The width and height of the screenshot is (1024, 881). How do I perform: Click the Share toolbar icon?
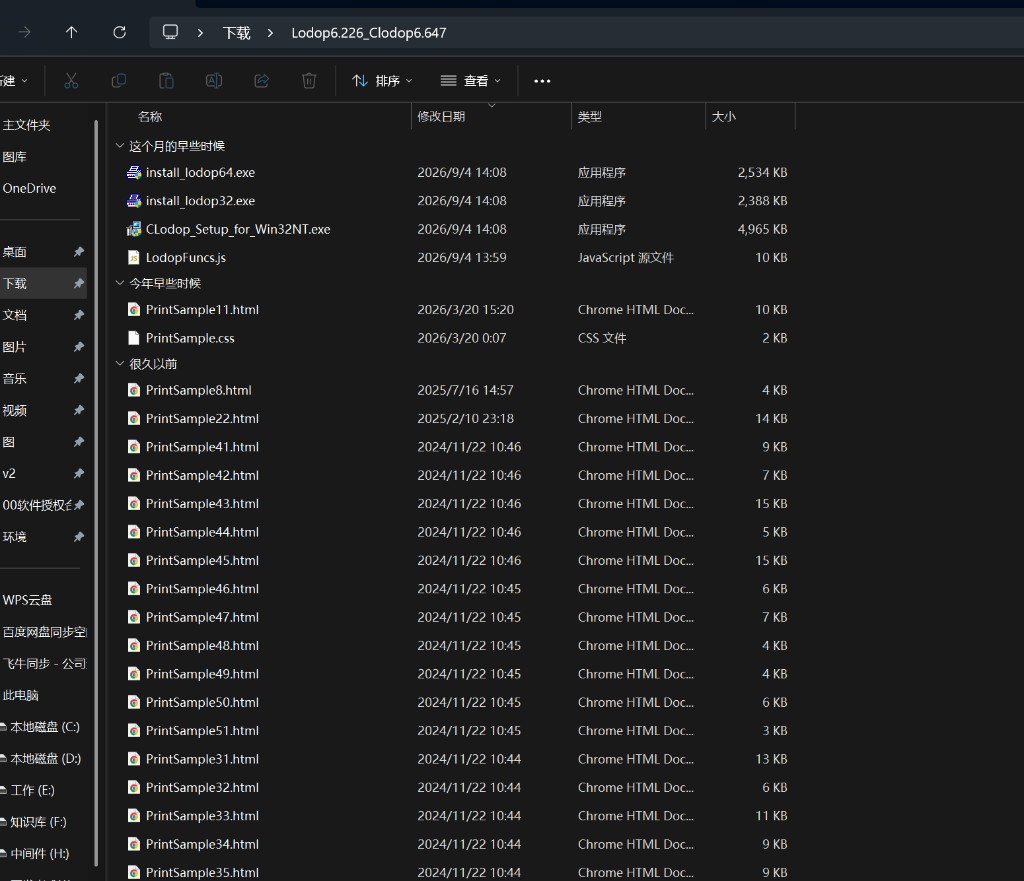[x=262, y=80]
